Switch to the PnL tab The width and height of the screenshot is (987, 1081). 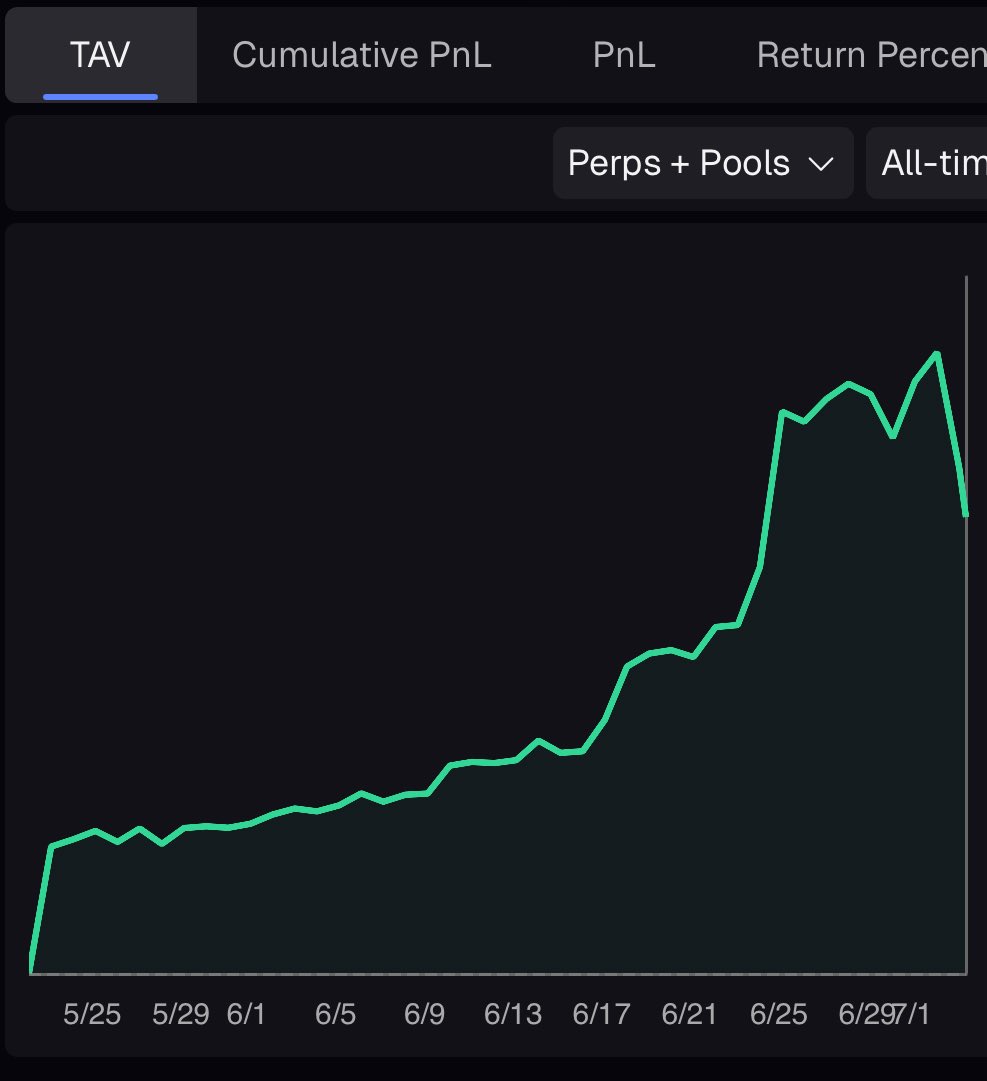click(x=622, y=54)
